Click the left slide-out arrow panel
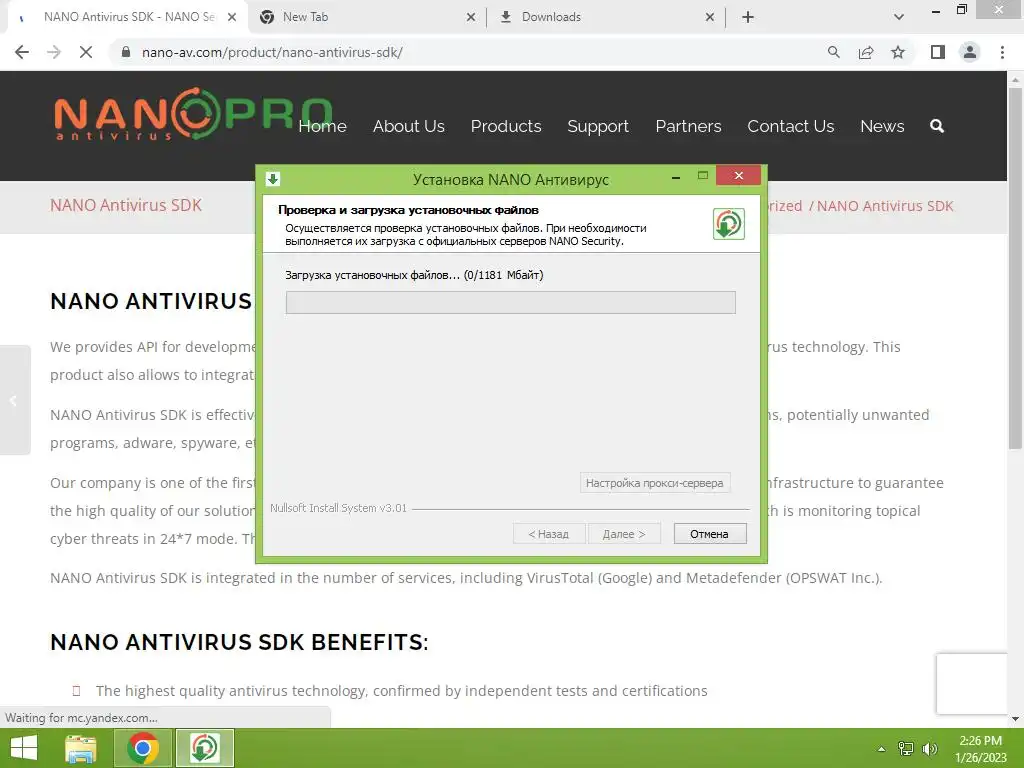The height and width of the screenshot is (768, 1024). [x=14, y=400]
